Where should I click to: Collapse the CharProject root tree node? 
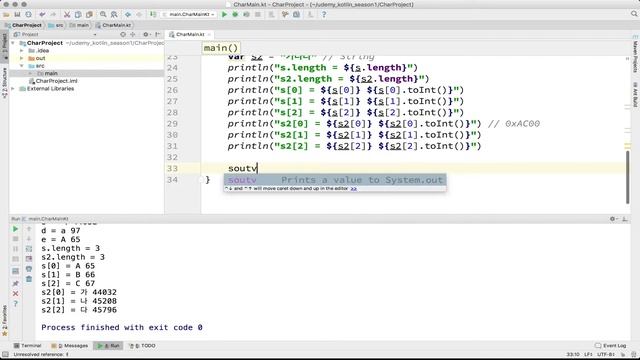point(13,43)
